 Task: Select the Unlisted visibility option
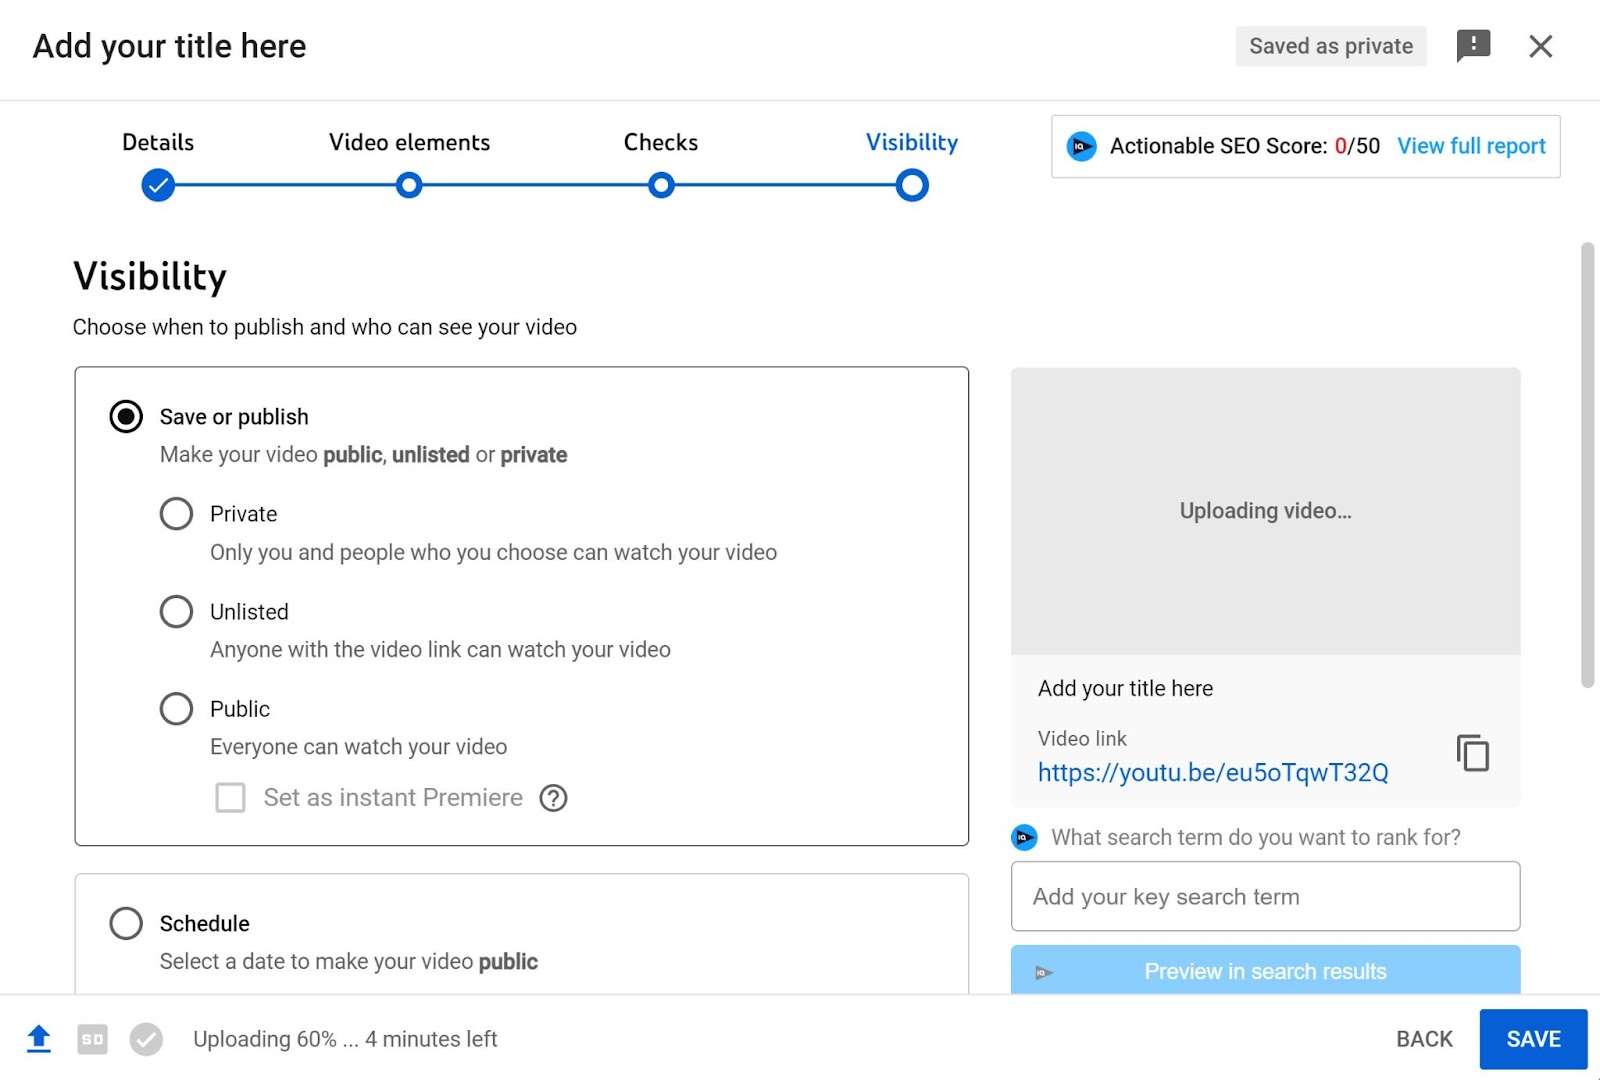[x=176, y=611]
